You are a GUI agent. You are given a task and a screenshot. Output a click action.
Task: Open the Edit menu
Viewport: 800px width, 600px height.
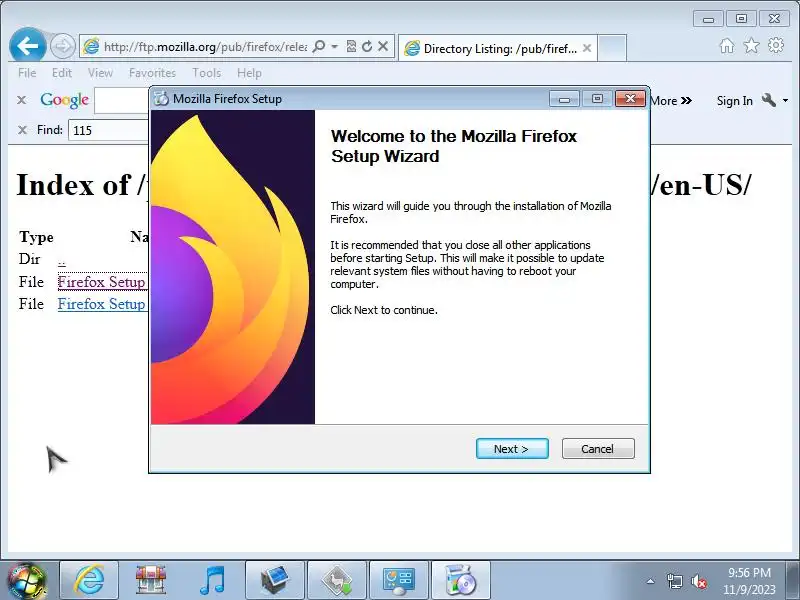pyautogui.click(x=62, y=73)
